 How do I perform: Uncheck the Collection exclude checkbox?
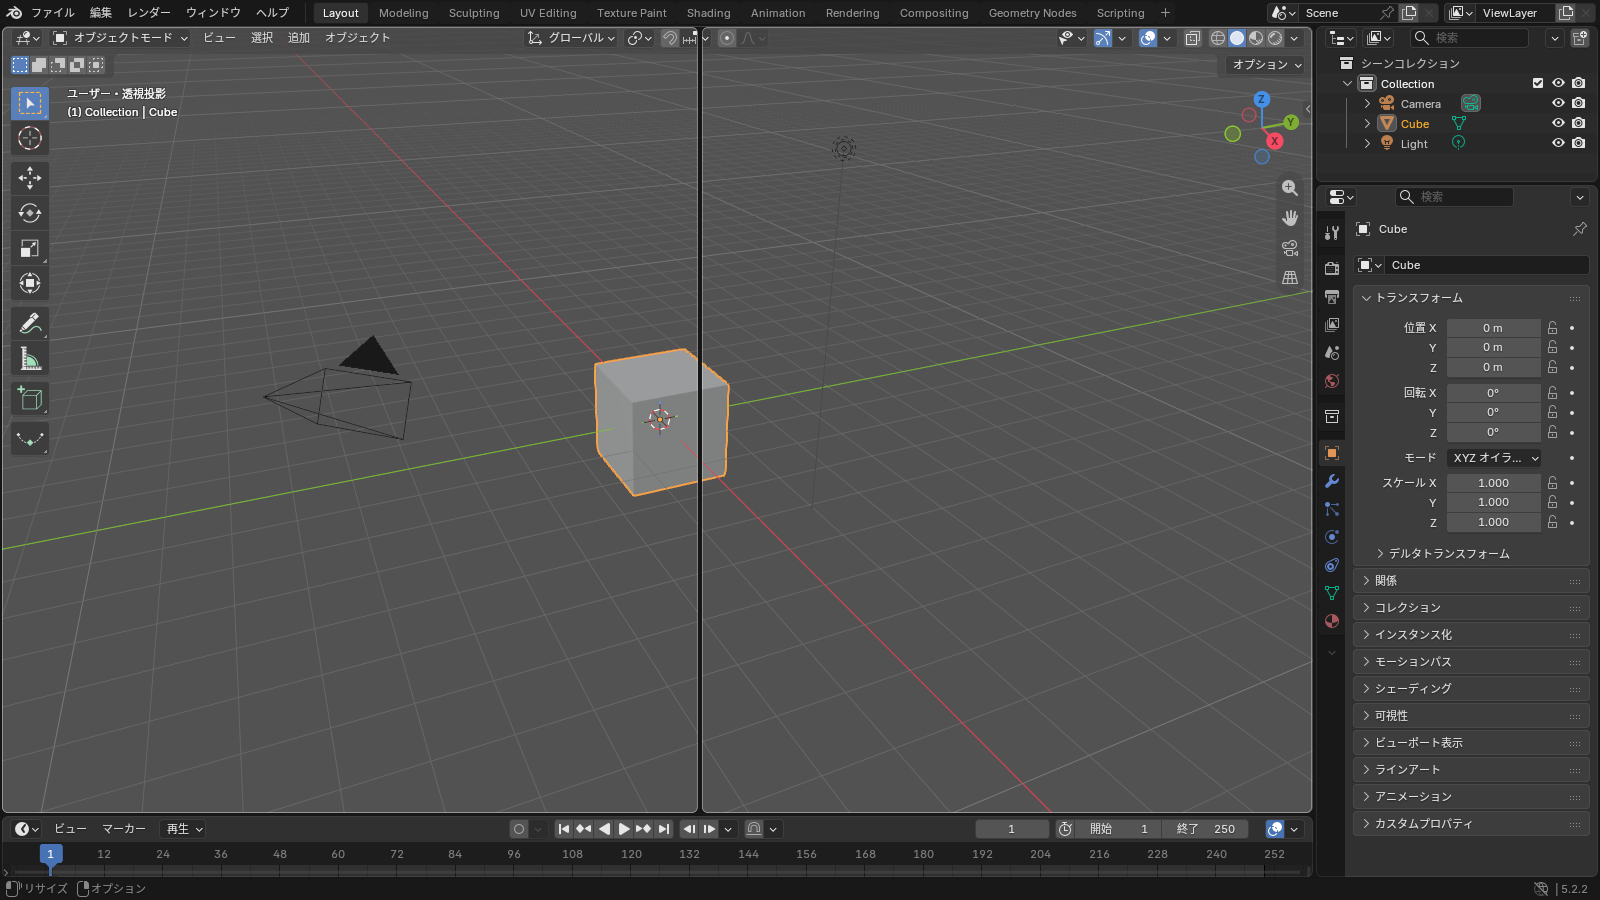click(x=1538, y=83)
